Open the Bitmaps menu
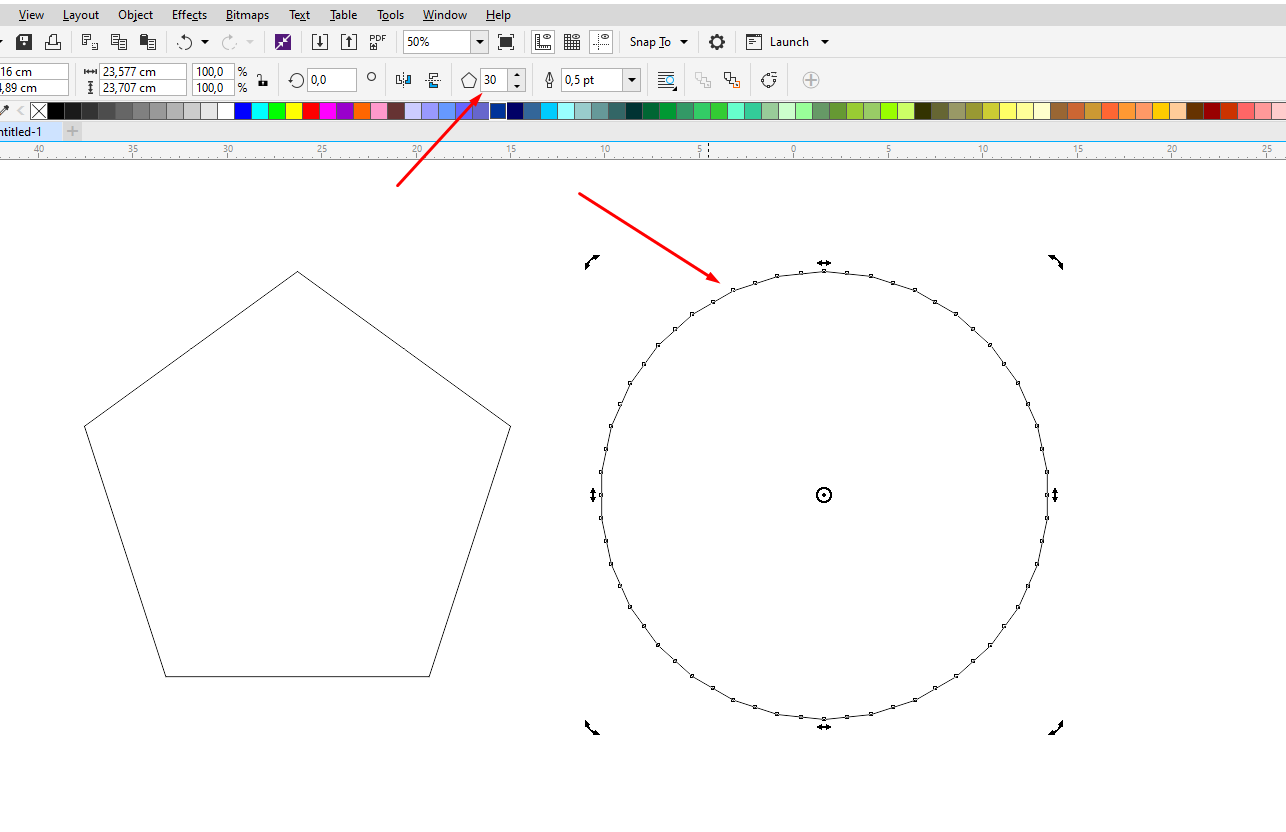Image resolution: width=1286 pixels, height=832 pixels. click(247, 15)
